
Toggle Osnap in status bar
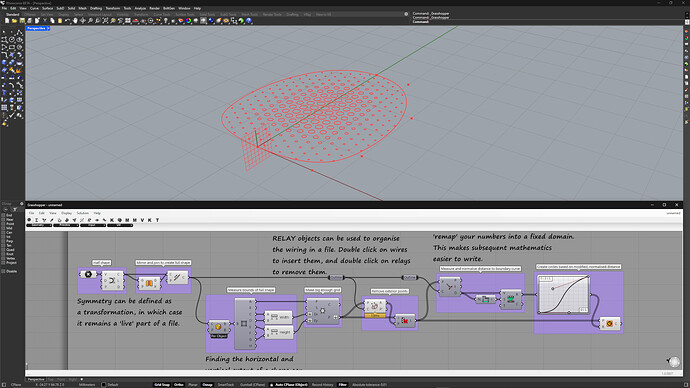pos(207,384)
